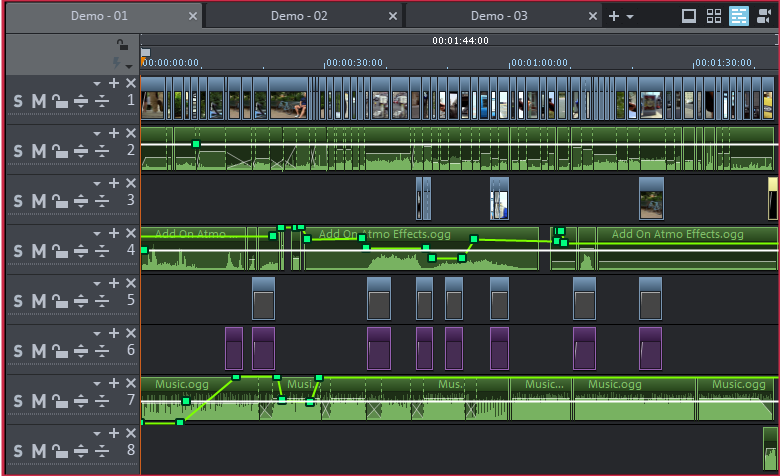This screenshot has width=780, height=476.
Task: Increase track 1 height icon
Action: pos(81,101)
